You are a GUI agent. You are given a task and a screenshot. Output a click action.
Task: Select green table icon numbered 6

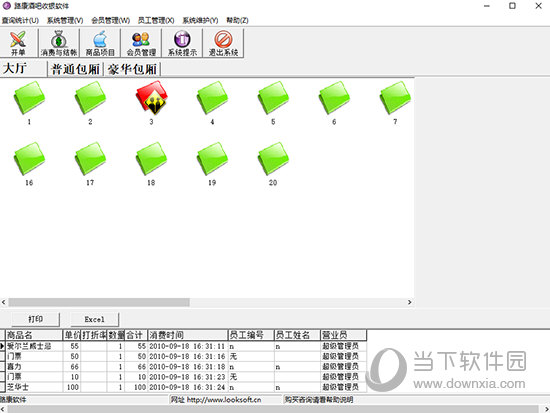click(335, 98)
